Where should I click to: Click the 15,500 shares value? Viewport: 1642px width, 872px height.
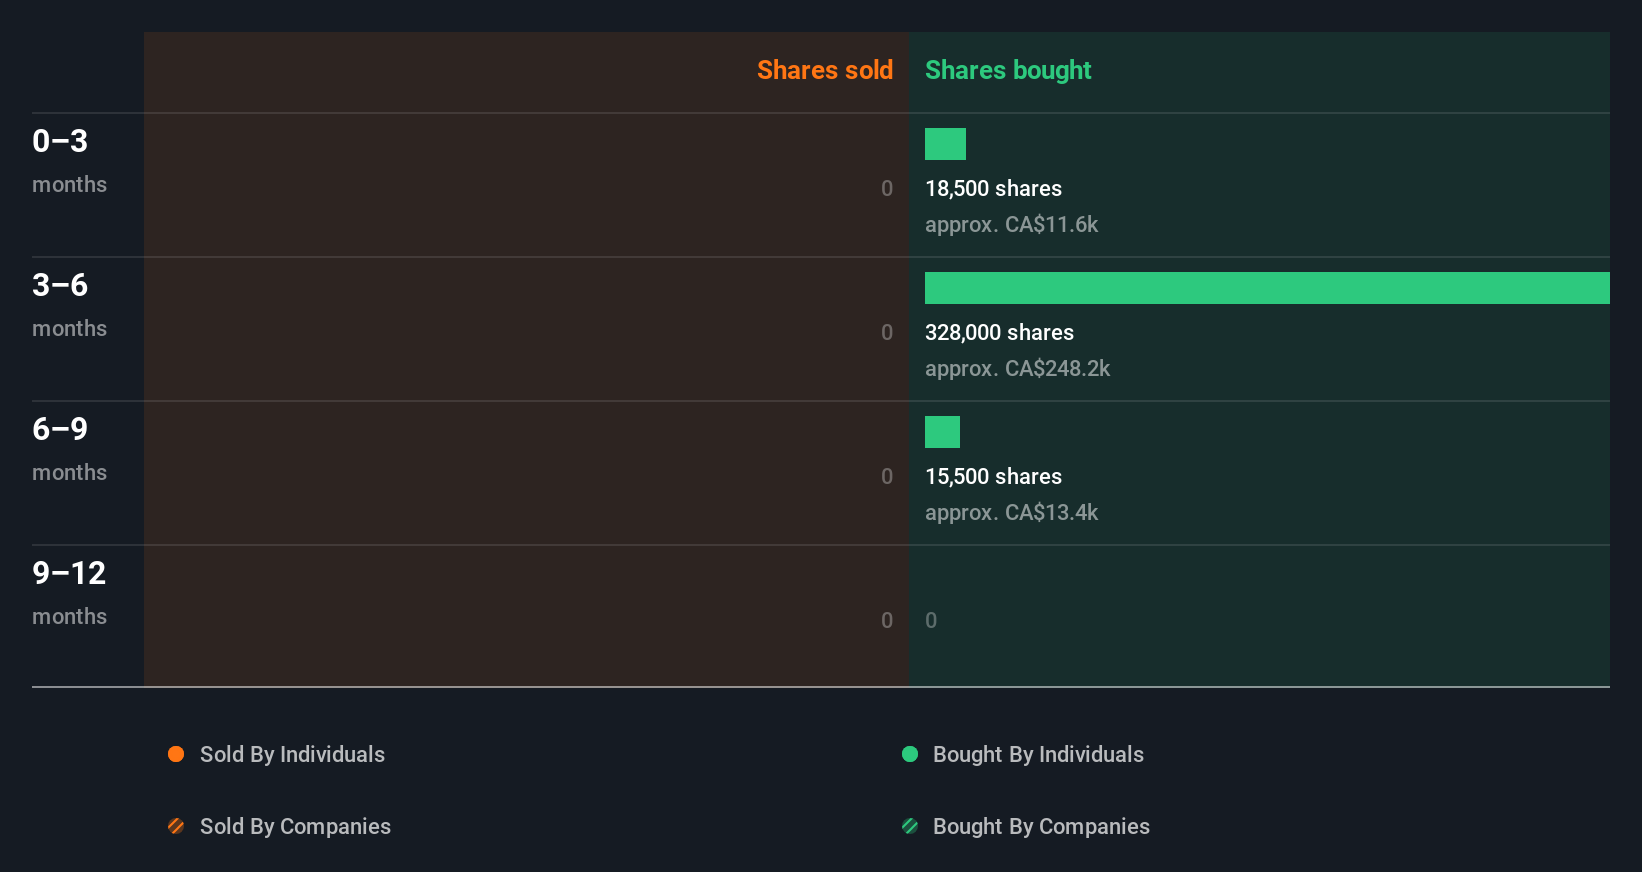[x=993, y=476]
